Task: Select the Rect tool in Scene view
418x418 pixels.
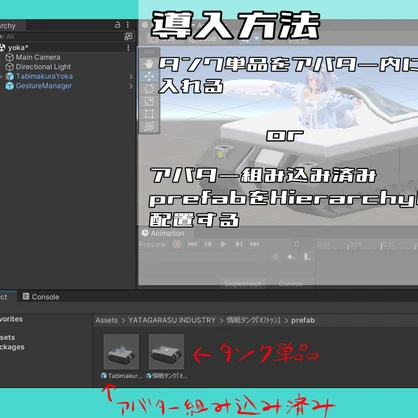Action: [x=149, y=114]
